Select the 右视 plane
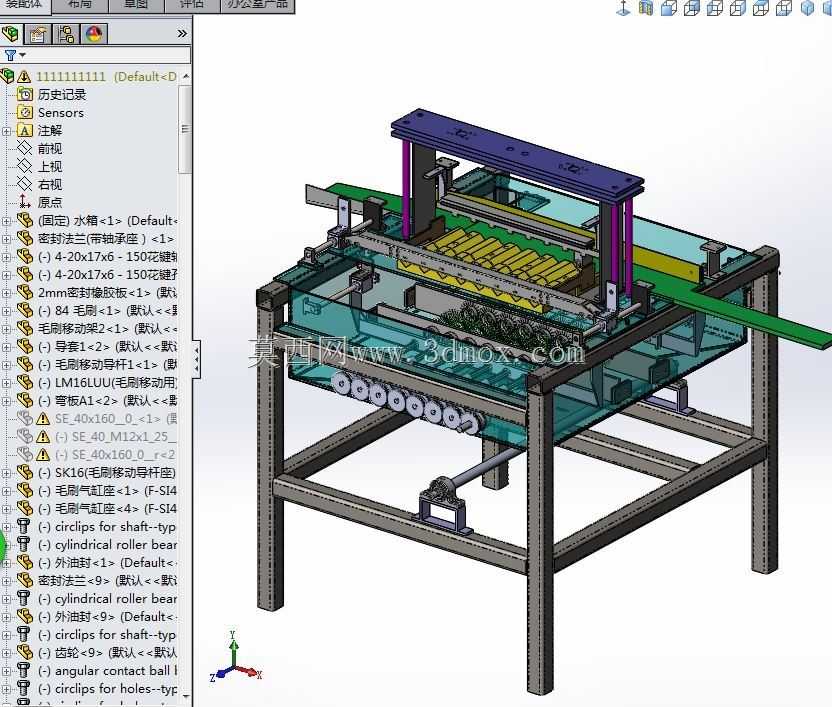 pyautogui.click(x=49, y=185)
